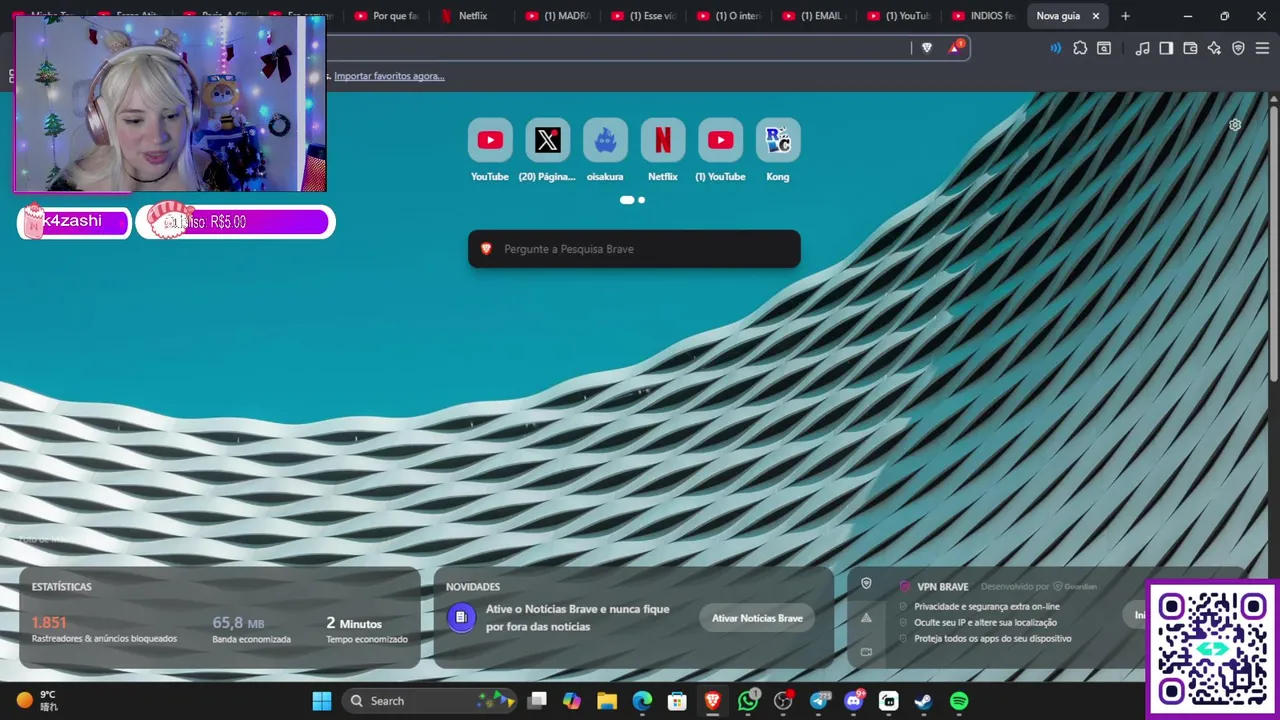Open Microsoft Edge from taskbar
Screen dimensions: 1280x720
coord(642,701)
